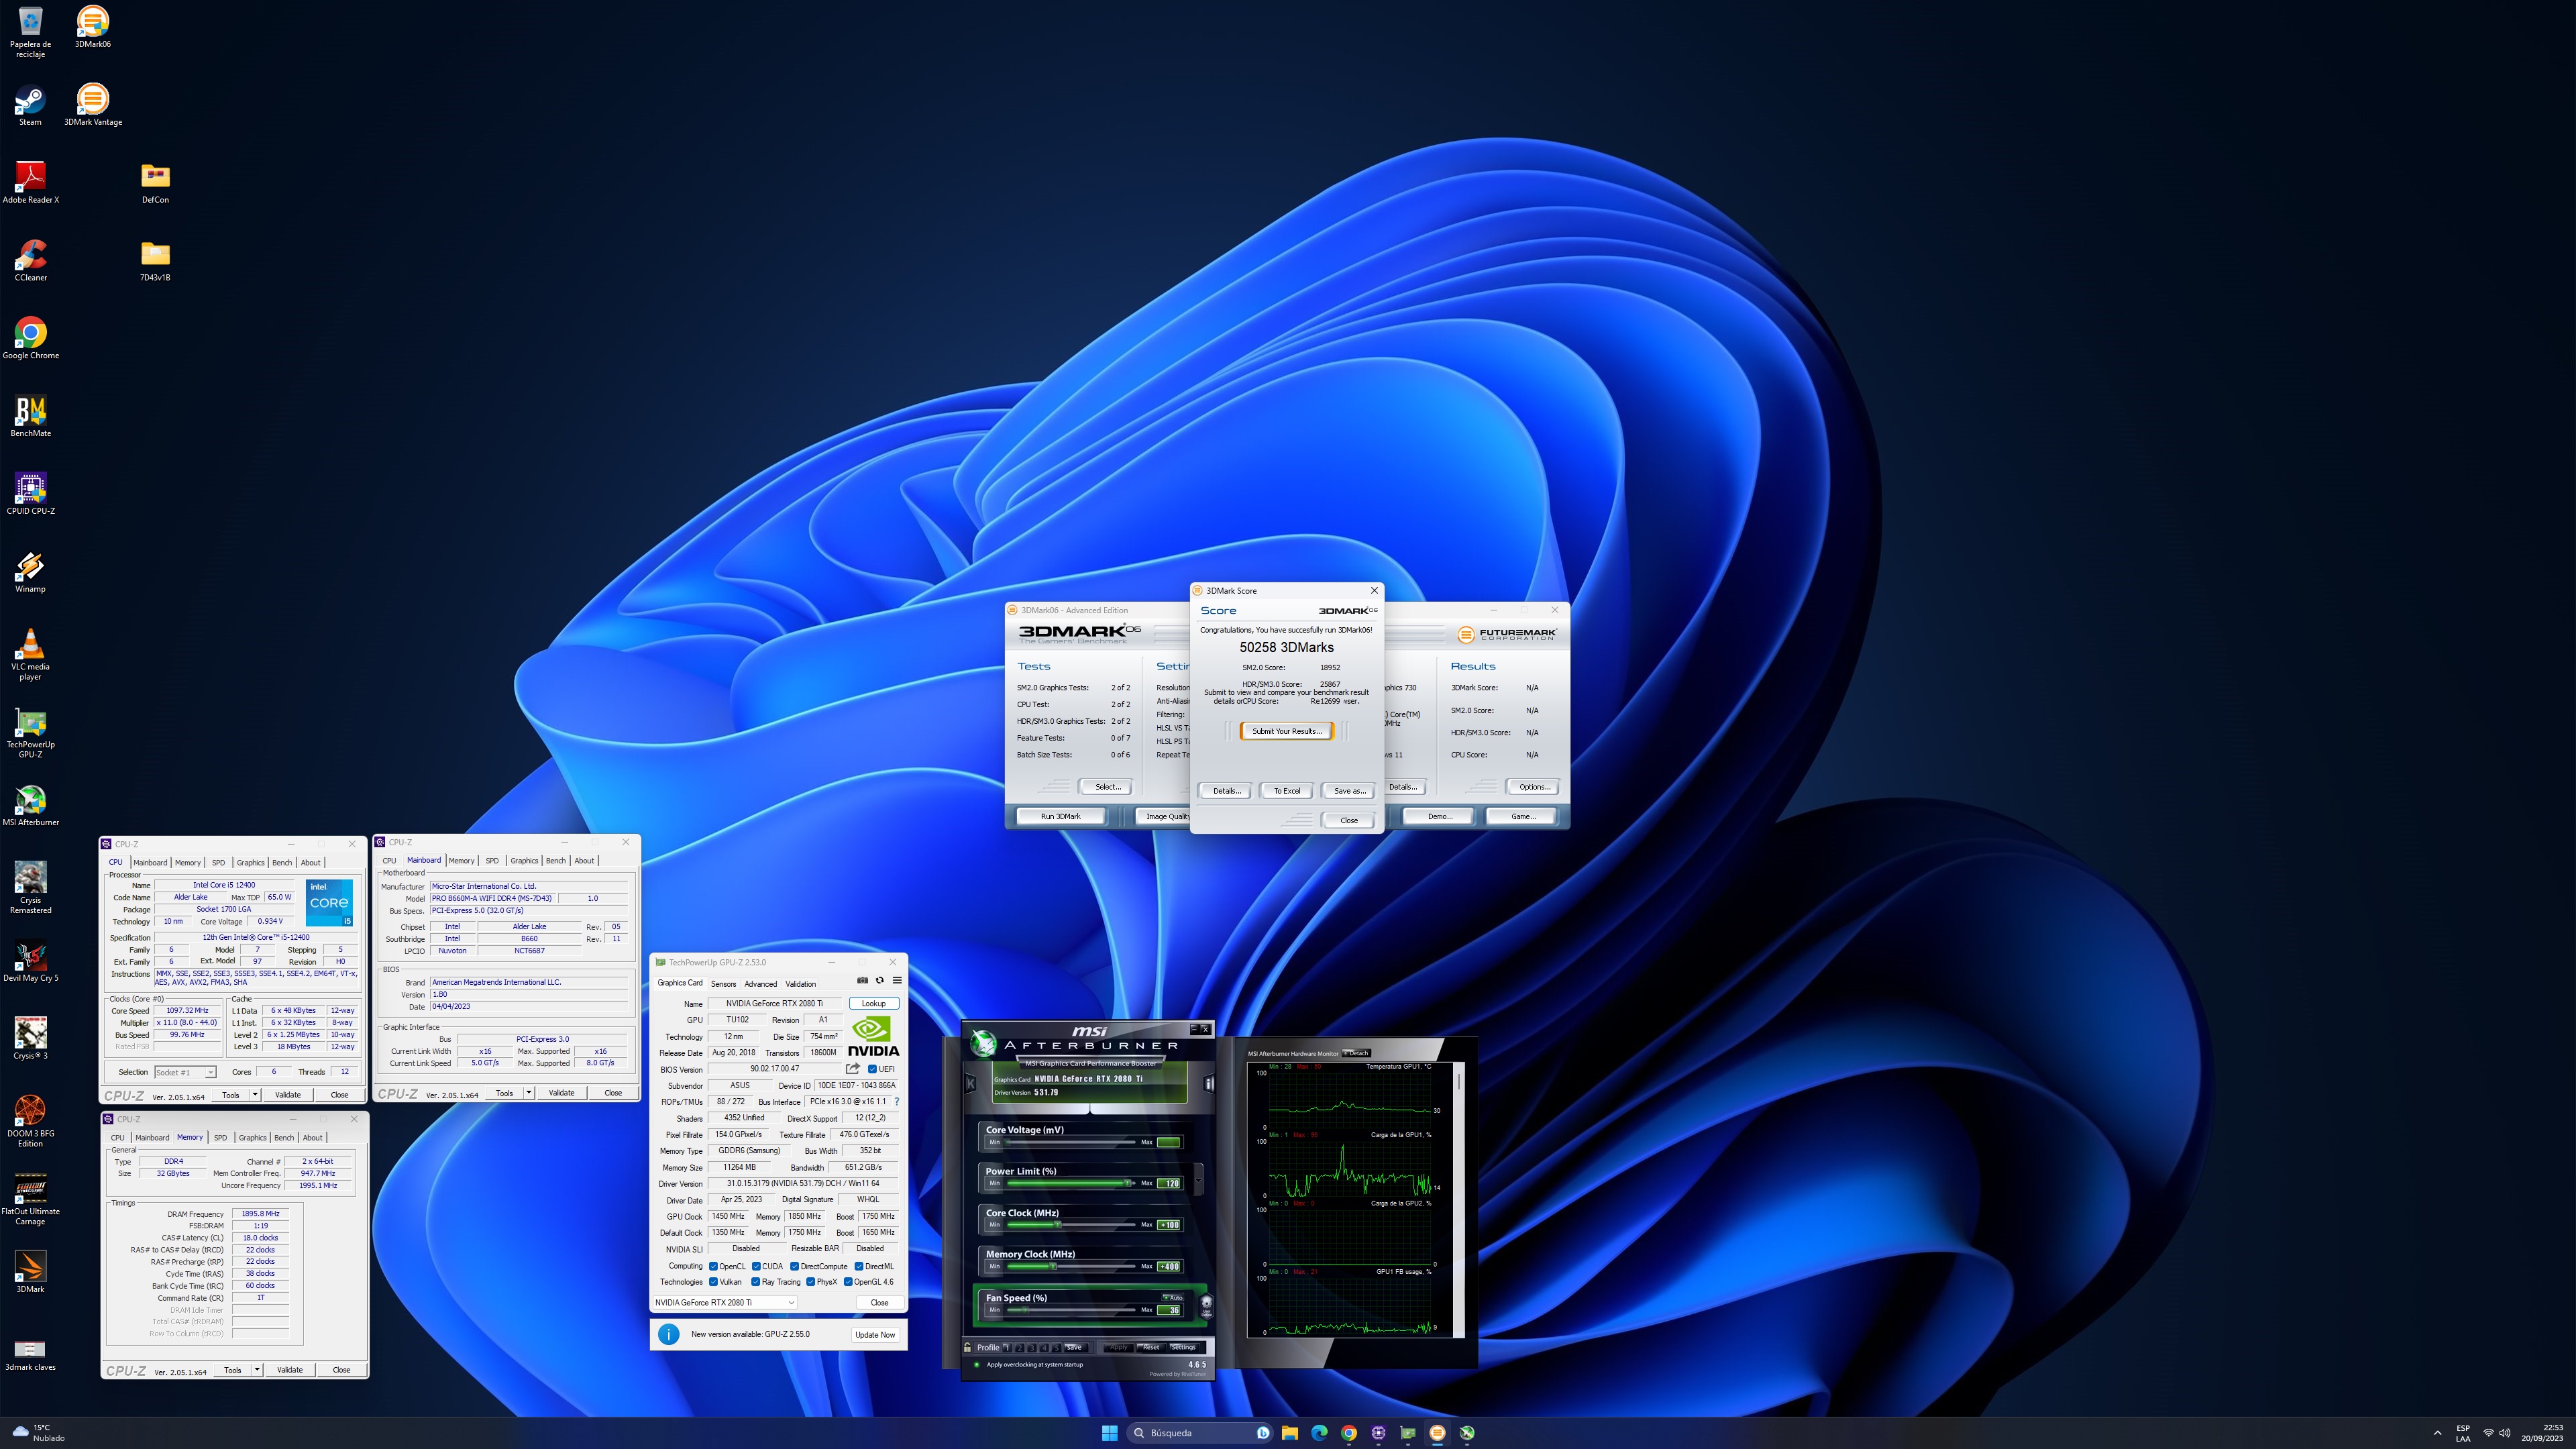Open the Socket #1 selection dropdown in CPU-Z
The width and height of the screenshot is (2576, 1449).
pos(185,1072)
